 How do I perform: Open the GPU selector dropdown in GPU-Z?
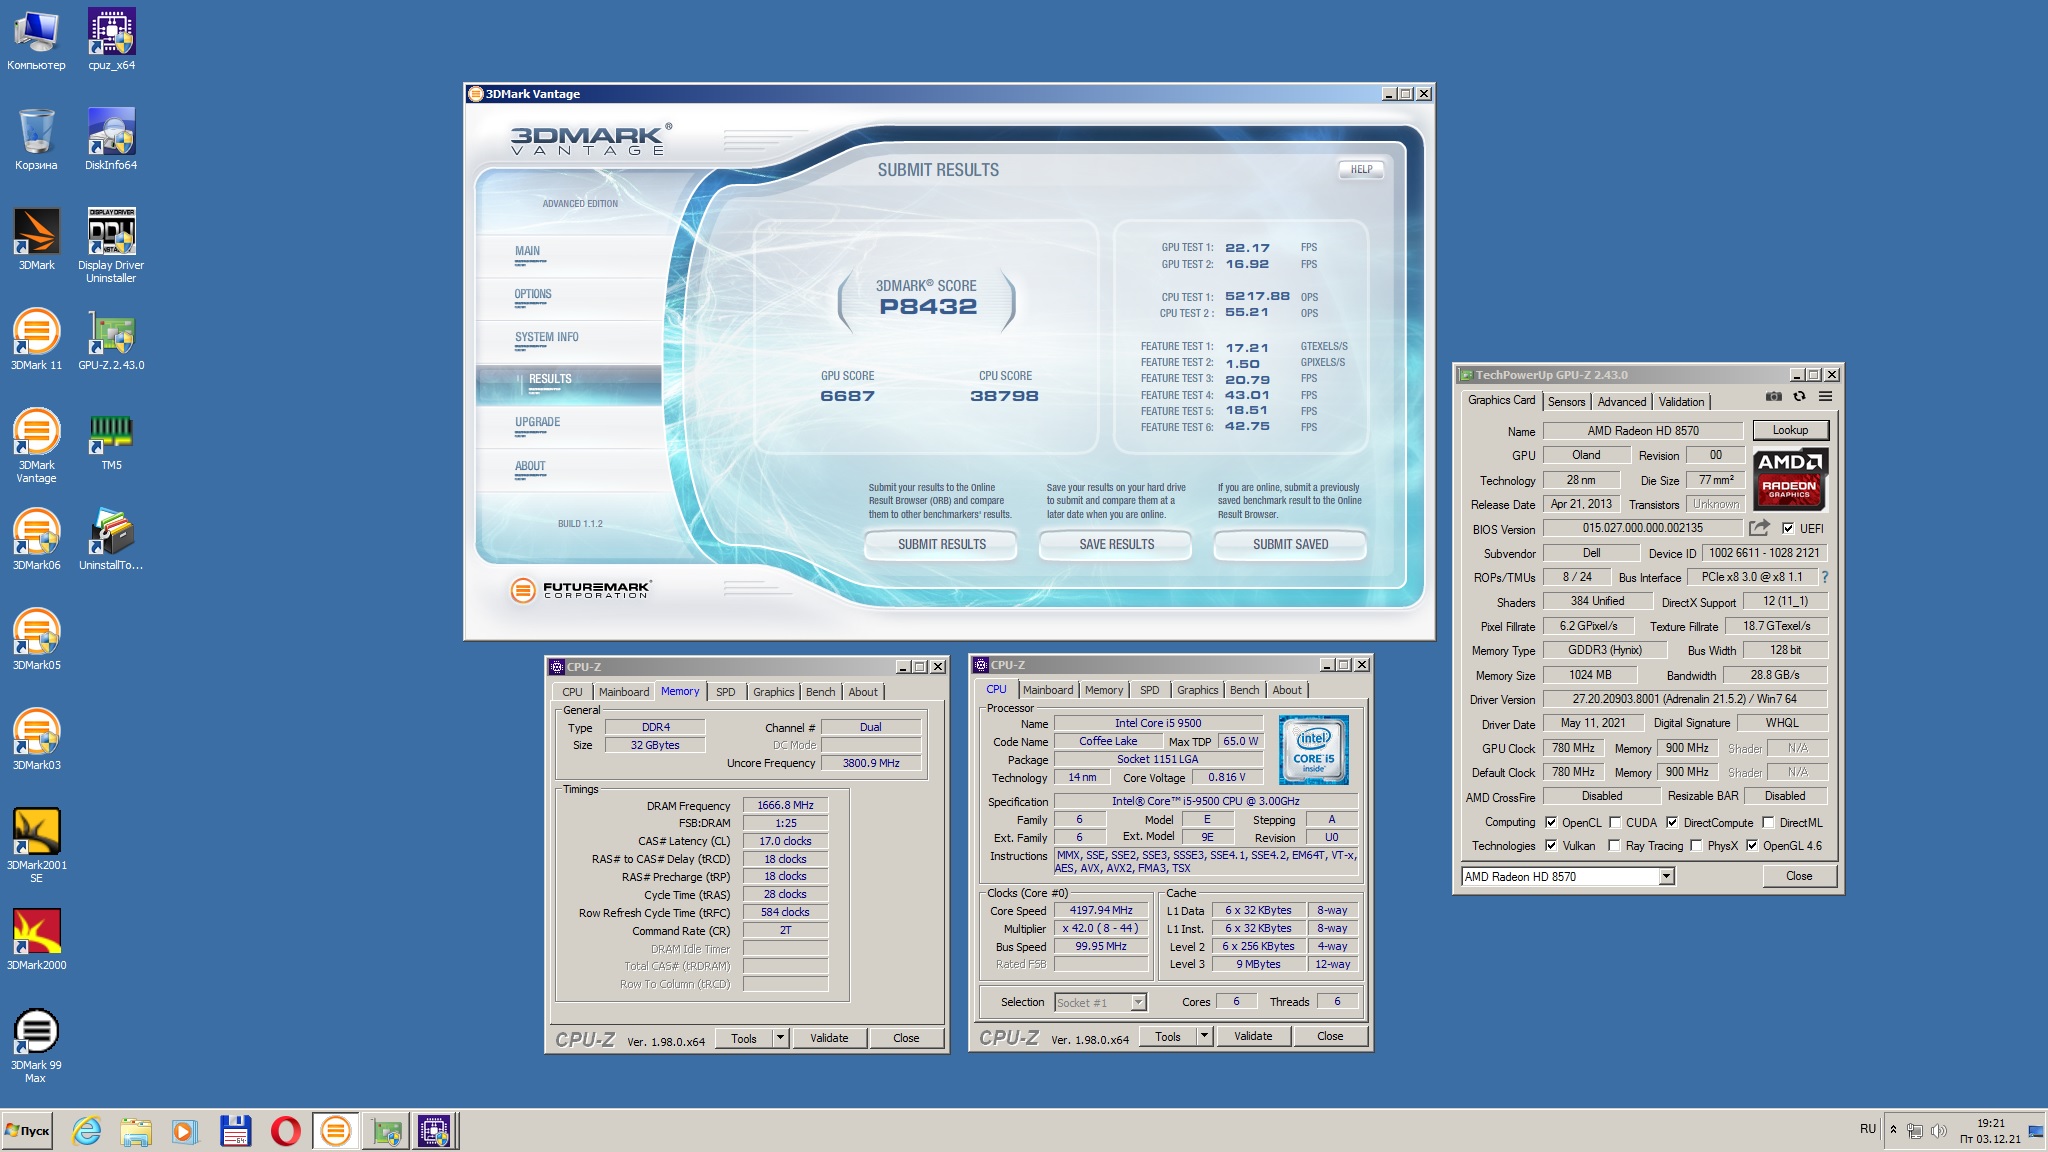tap(1666, 876)
